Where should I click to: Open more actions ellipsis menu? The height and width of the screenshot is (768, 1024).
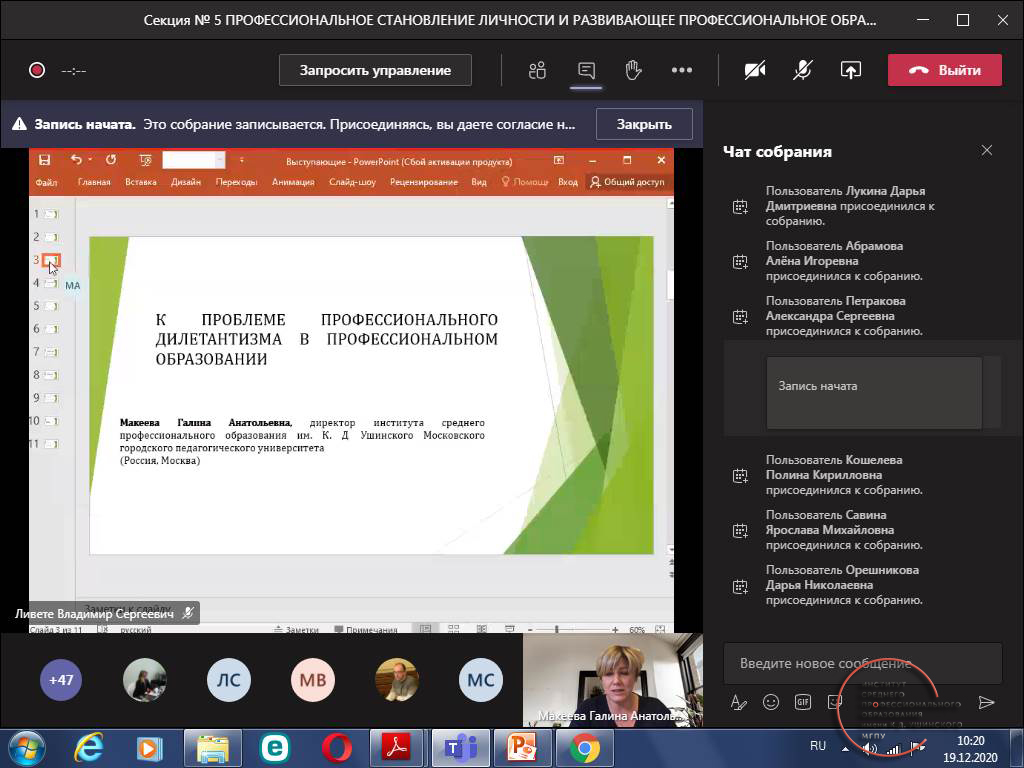682,70
